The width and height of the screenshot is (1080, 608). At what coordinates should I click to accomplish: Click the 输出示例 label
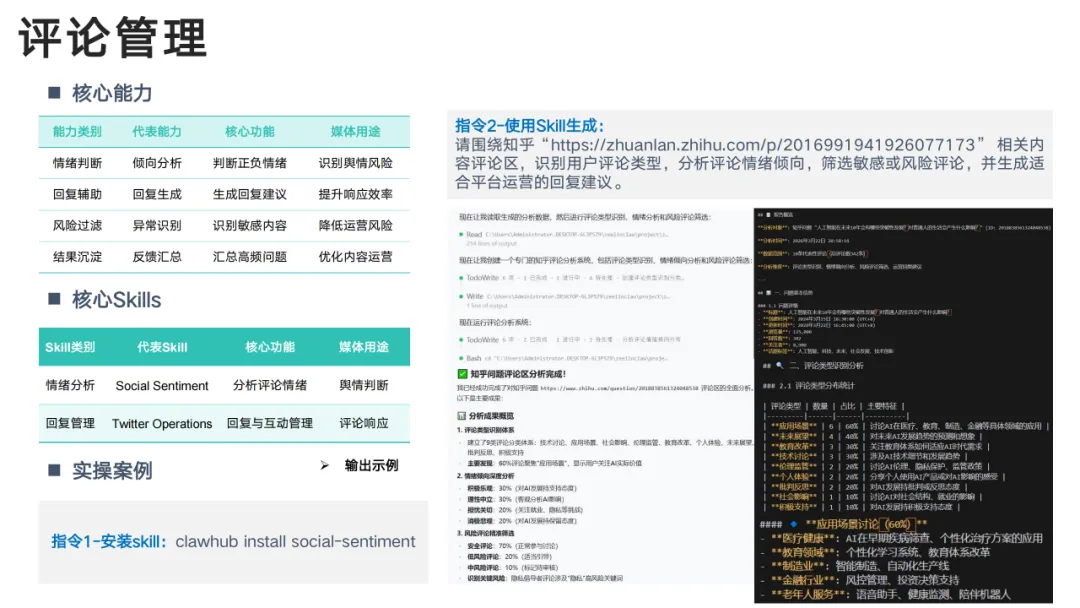pos(371,465)
